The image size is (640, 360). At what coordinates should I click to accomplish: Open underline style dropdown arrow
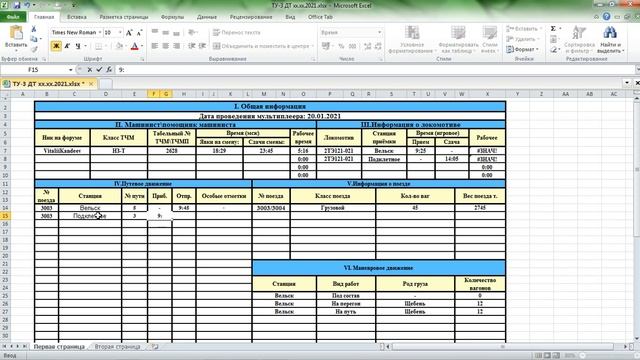coord(85,46)
